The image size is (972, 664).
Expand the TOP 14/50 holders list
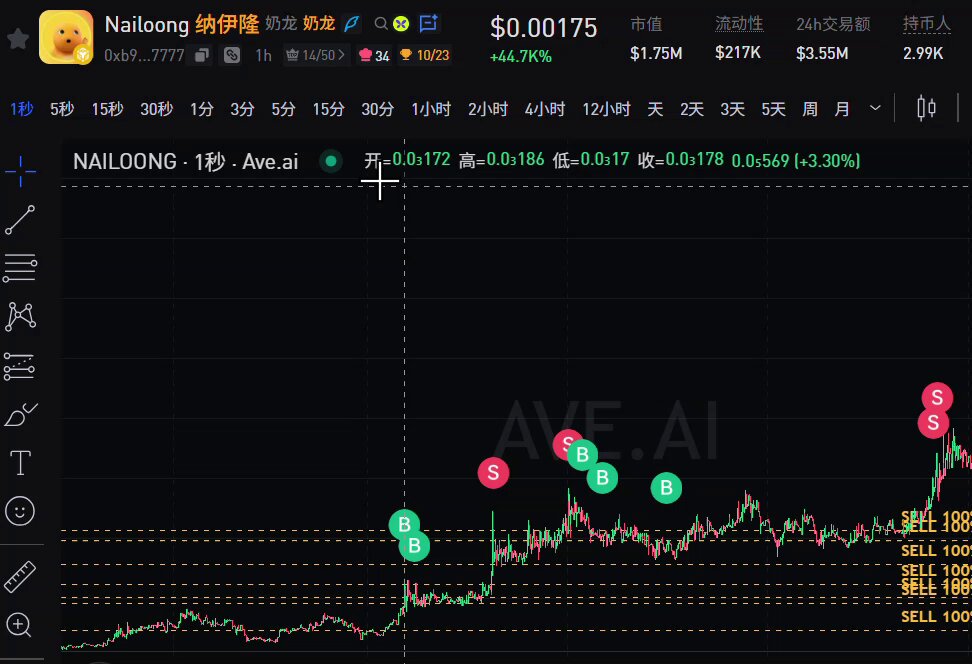(316, 55)
